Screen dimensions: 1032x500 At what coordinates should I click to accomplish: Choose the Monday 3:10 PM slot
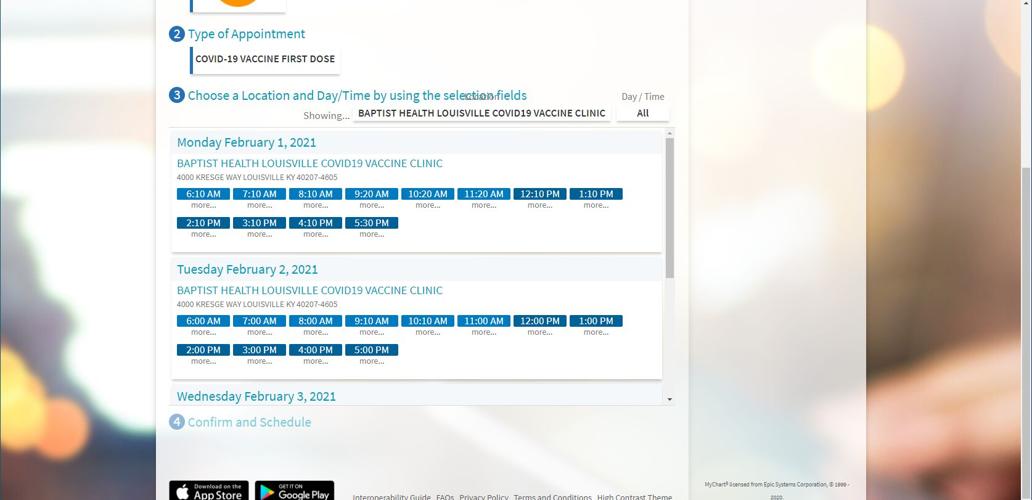tap(259, 223)
